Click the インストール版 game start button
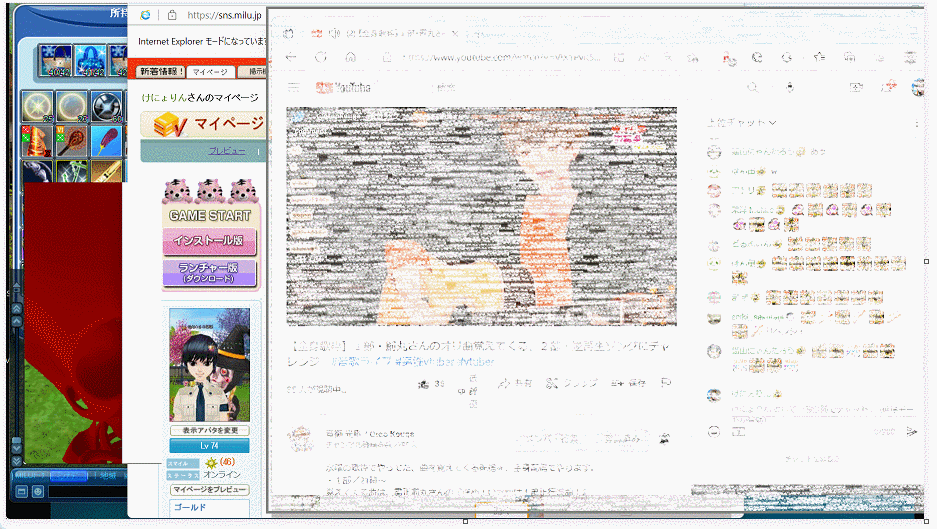Viewport: 937px width, 529px height. coord(209,241)
